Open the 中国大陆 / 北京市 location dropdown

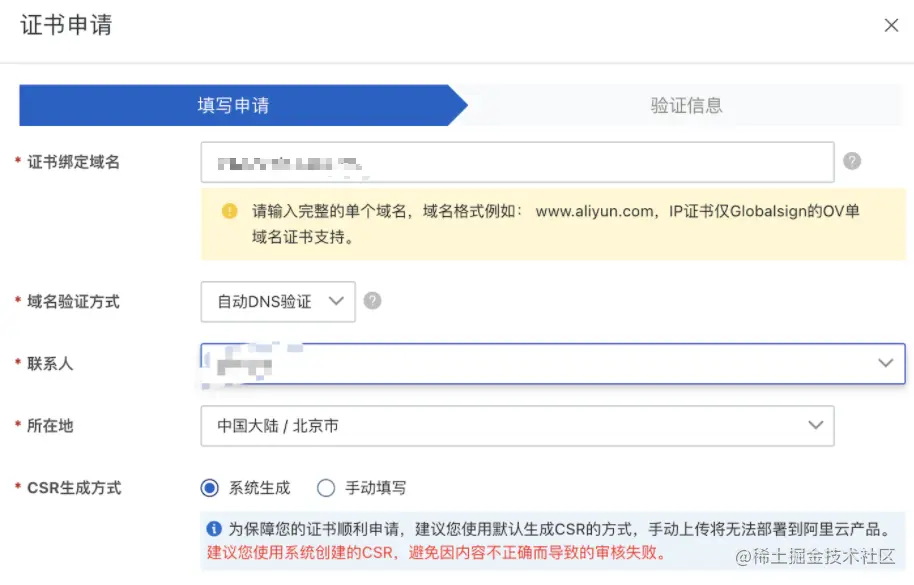point(517,426)
